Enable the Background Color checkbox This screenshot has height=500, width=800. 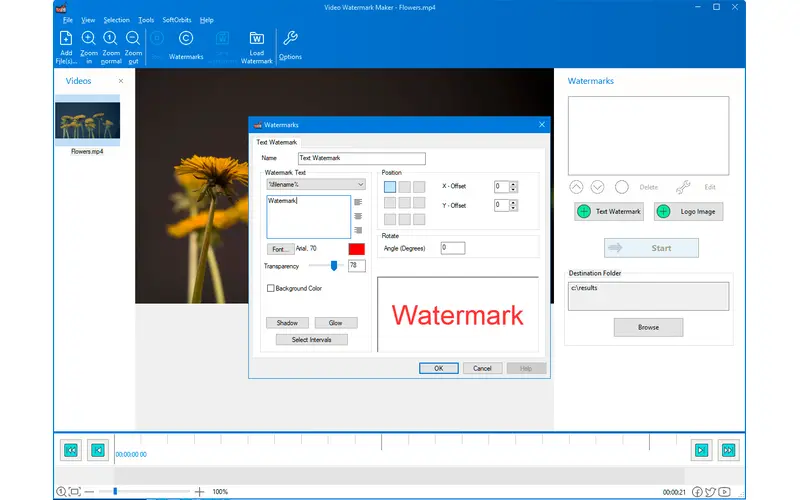[271, 289]
